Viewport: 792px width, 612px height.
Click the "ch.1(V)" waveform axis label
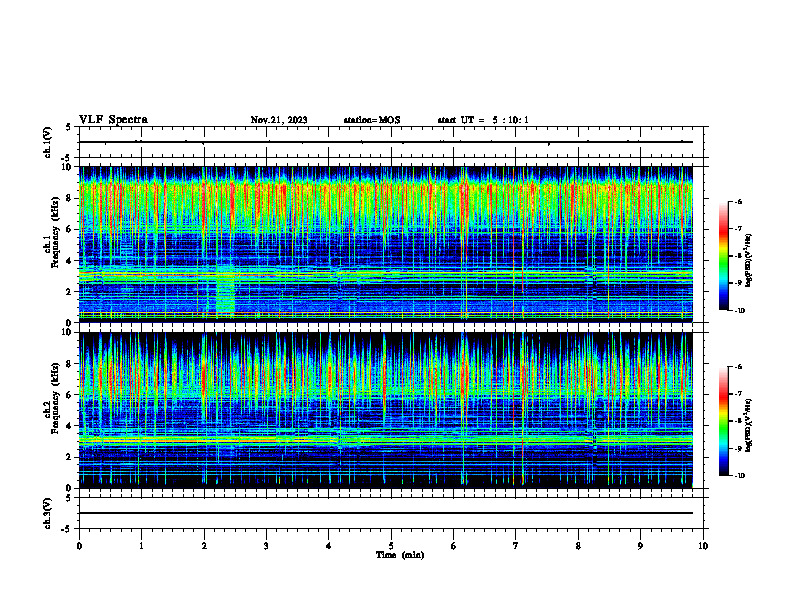click(48, 142)
